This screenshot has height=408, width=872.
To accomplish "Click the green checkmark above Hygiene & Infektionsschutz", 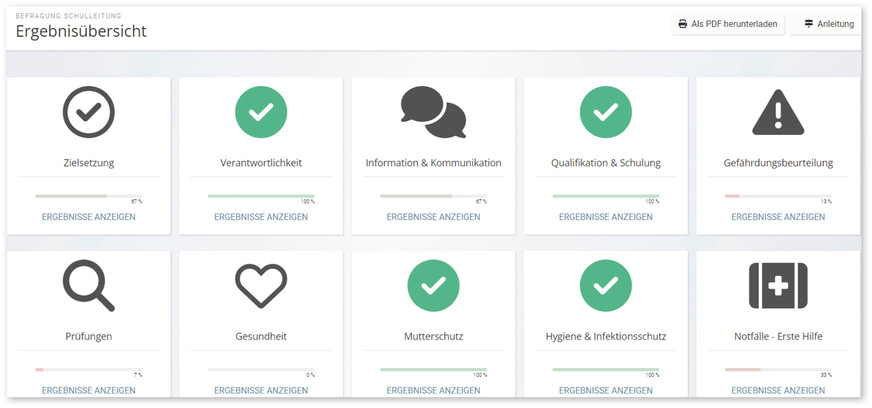I will point(605,285).
